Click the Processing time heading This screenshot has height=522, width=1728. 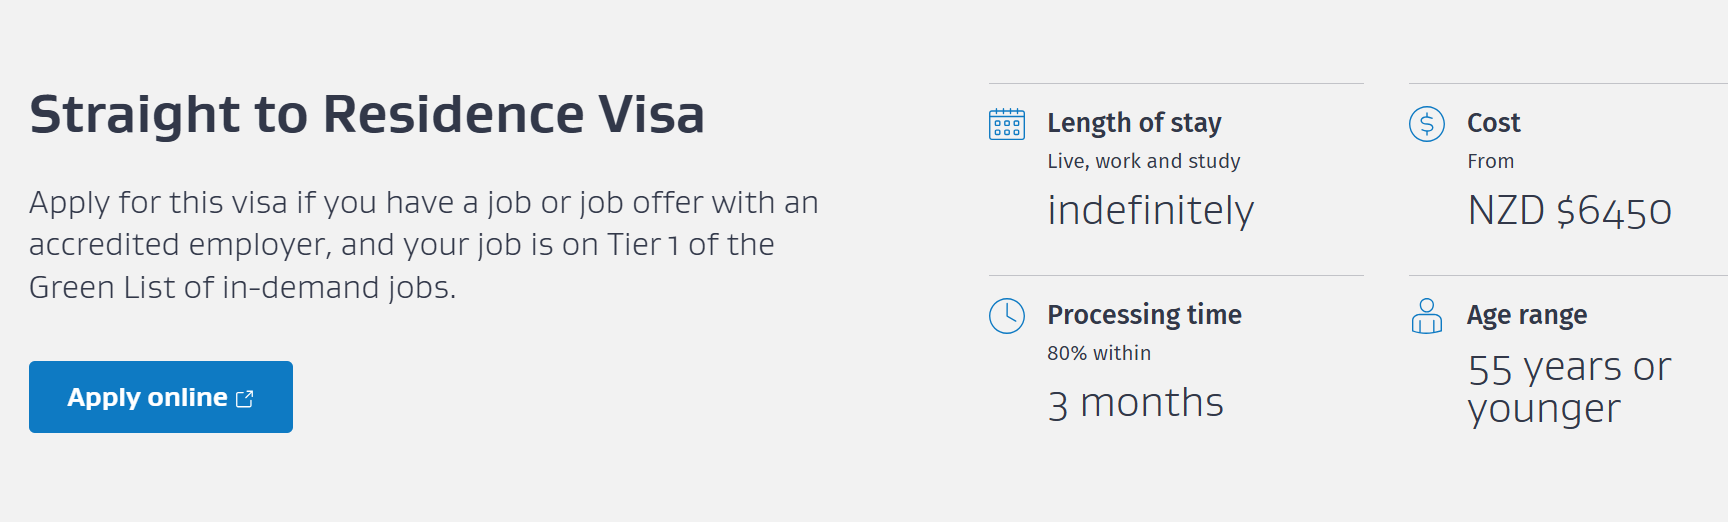(1144, 315)
